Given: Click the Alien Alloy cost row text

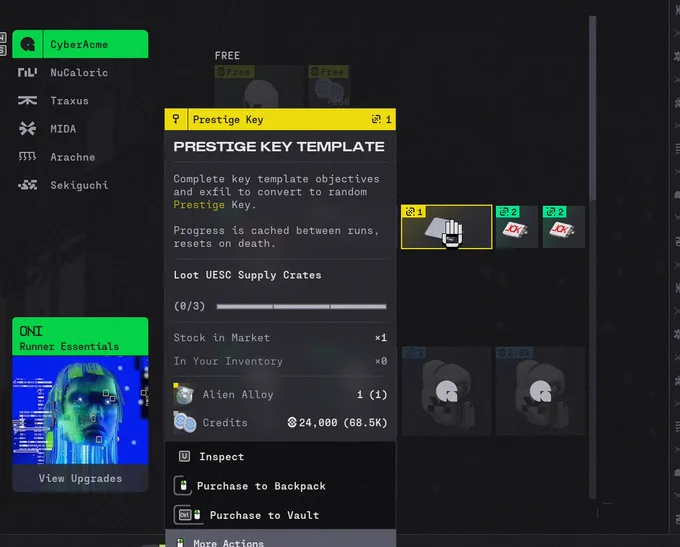Looking at the screenshot, I should (x=238, y=394).
